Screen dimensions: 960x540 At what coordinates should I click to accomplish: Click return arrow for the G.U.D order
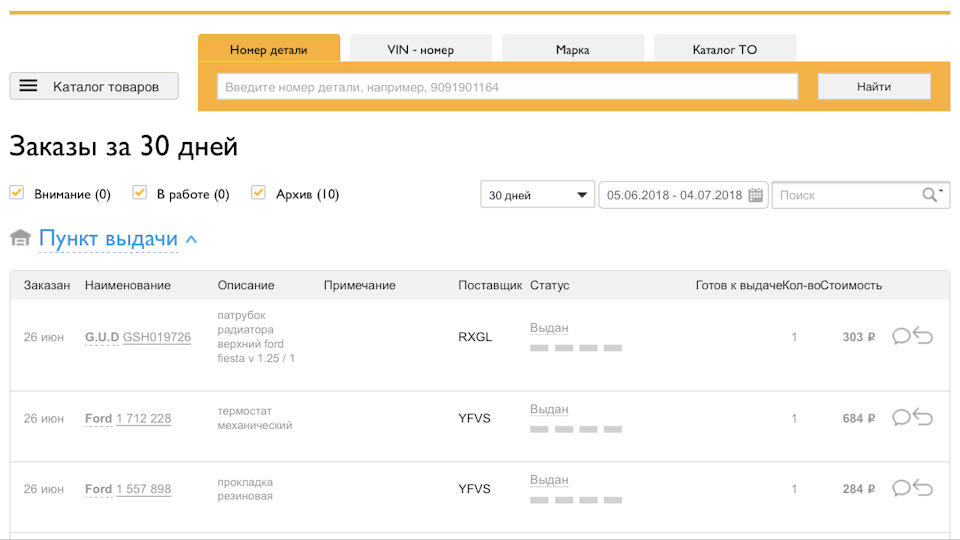923,336
